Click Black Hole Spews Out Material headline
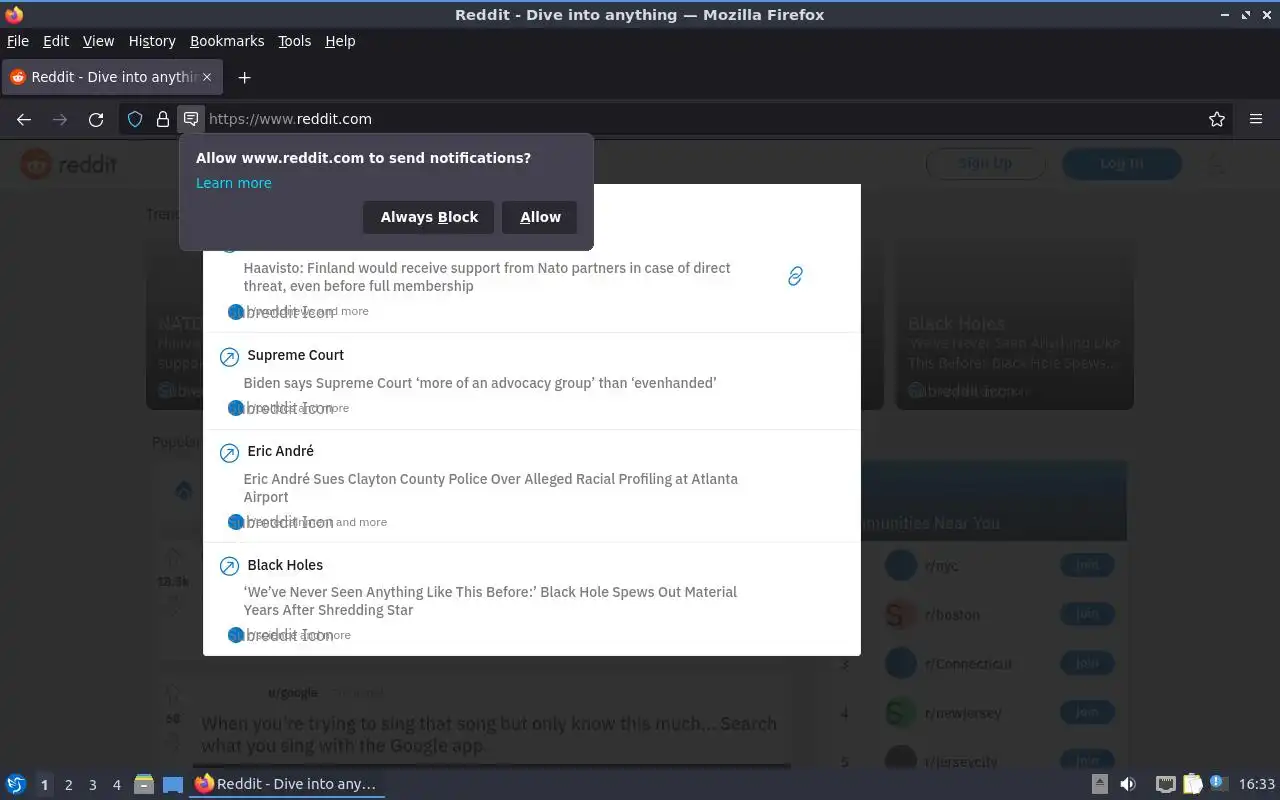 (x=490, y=601)
